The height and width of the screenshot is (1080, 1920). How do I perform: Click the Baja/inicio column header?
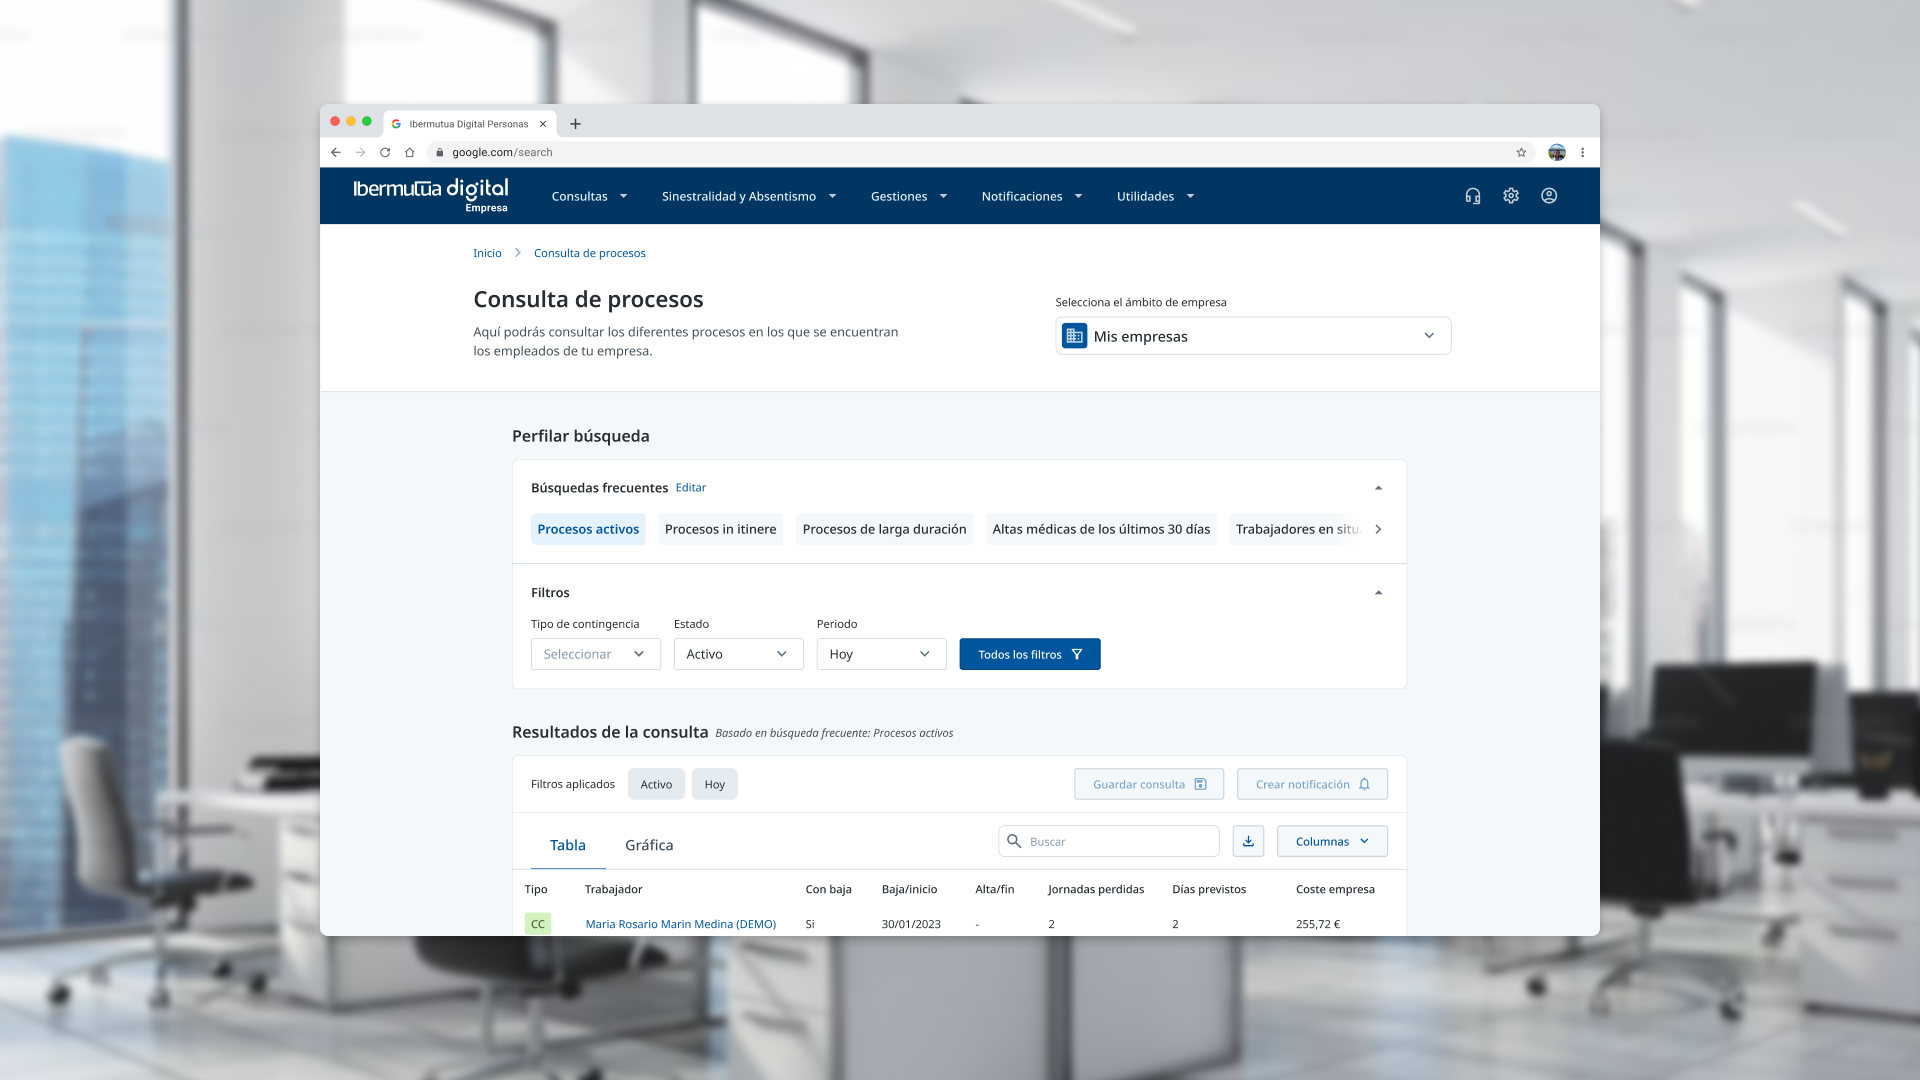[x=910, y=889]
